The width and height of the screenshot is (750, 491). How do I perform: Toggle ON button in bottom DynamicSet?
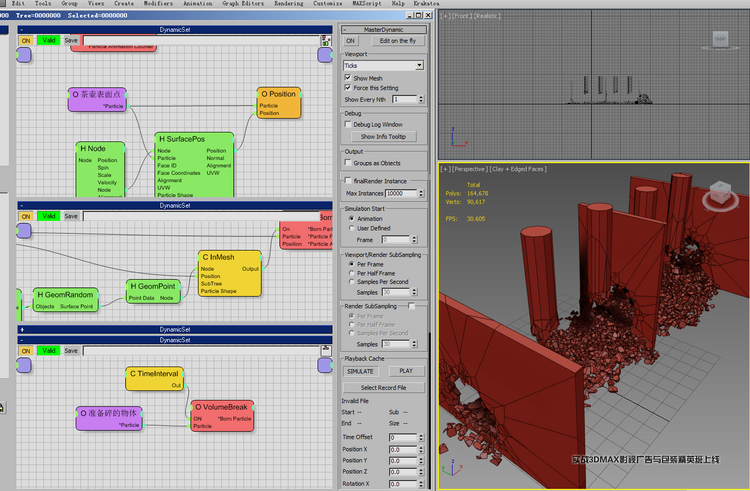tap(26, 350)
